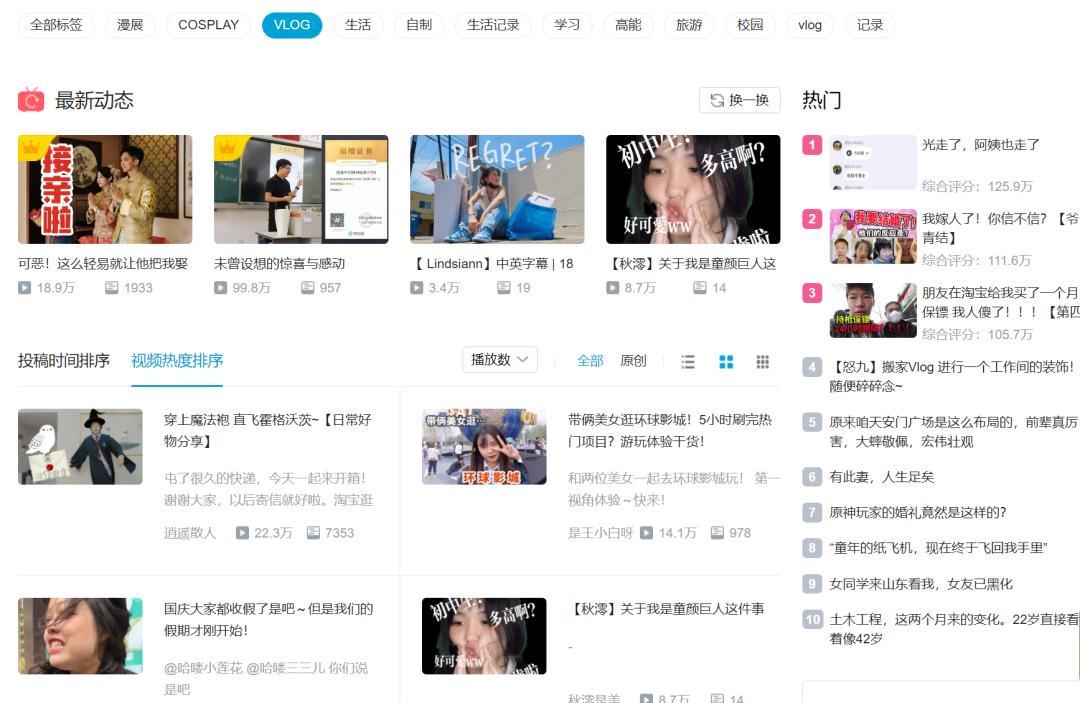Switch to list view layout icon
The image size is (1080, 703).
coord(688,362)
